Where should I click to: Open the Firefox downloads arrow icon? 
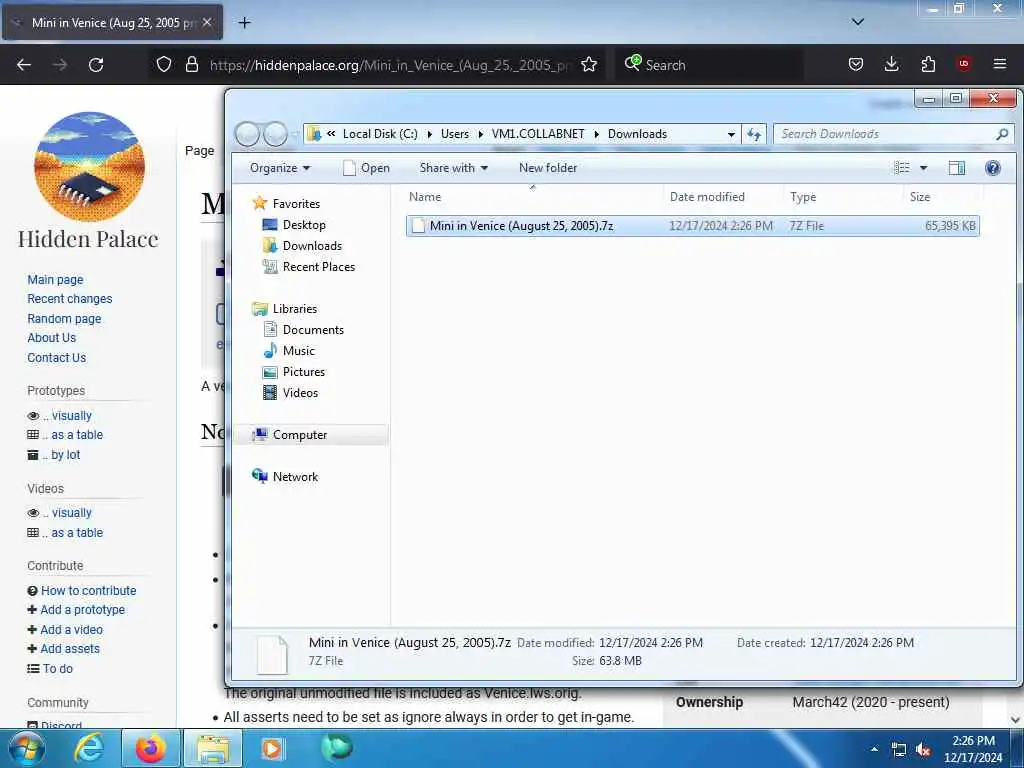tap(891, 64)
